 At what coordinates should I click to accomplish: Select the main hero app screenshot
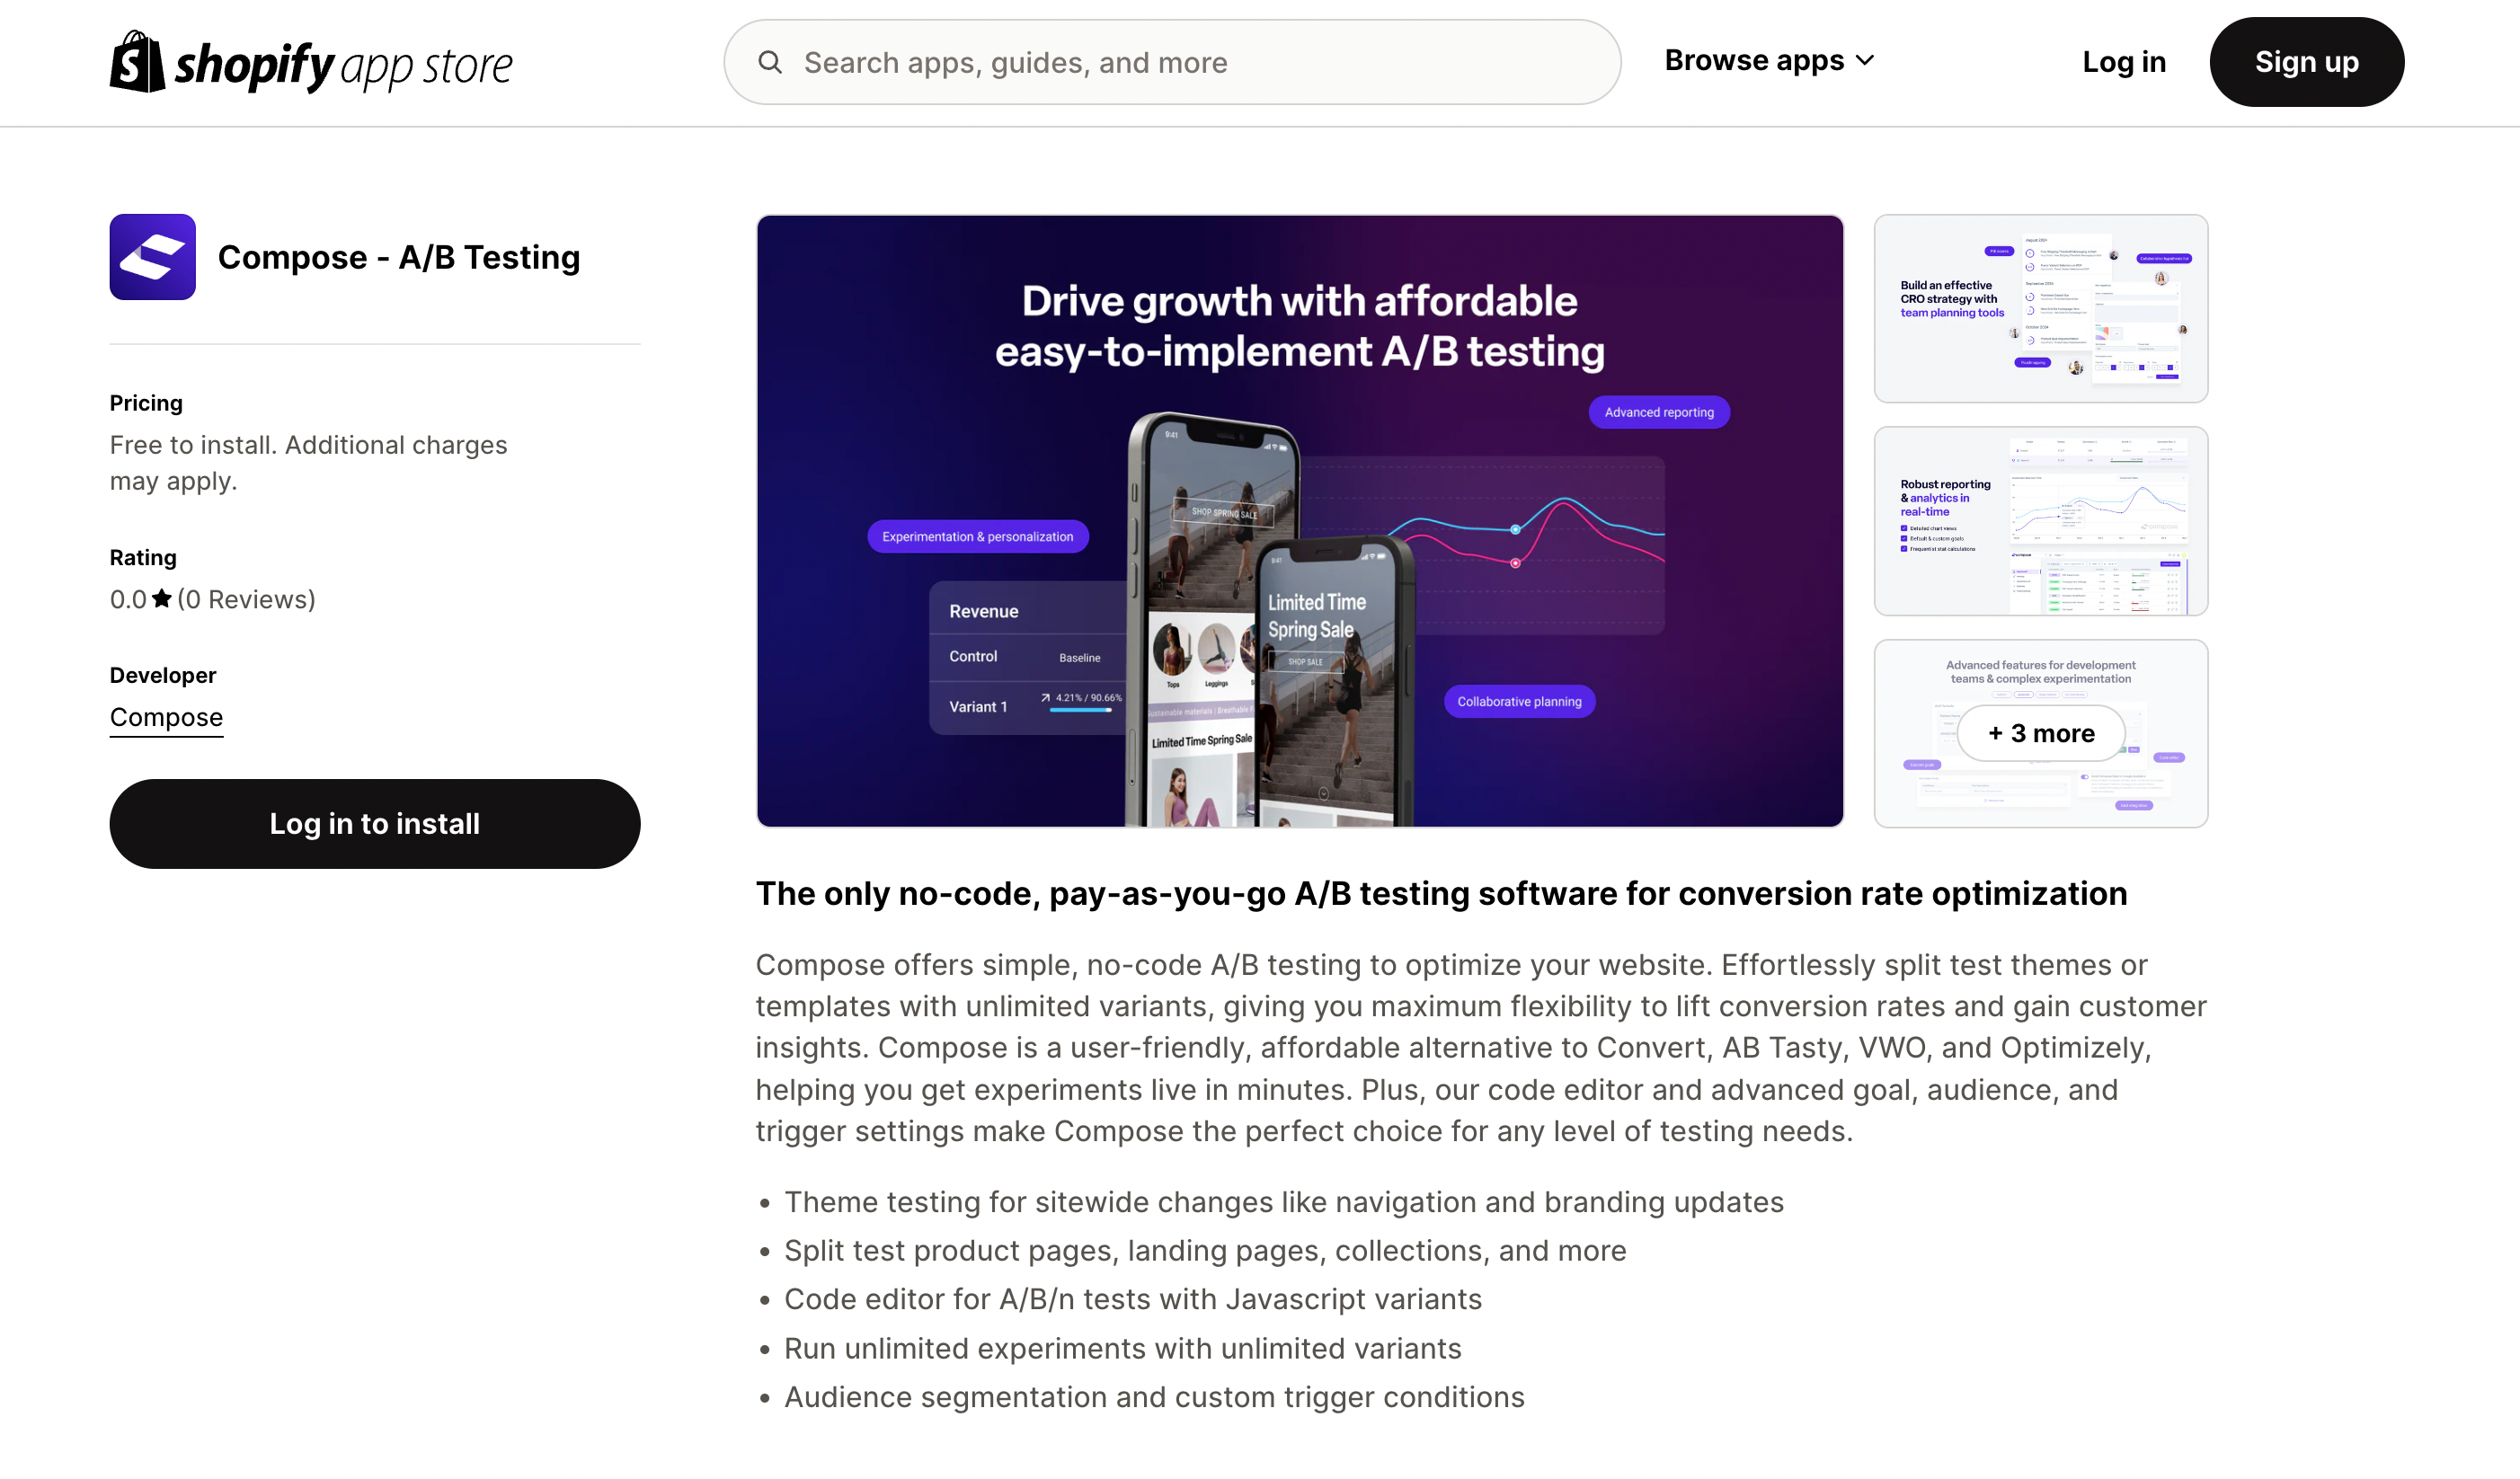[1300, 519]
